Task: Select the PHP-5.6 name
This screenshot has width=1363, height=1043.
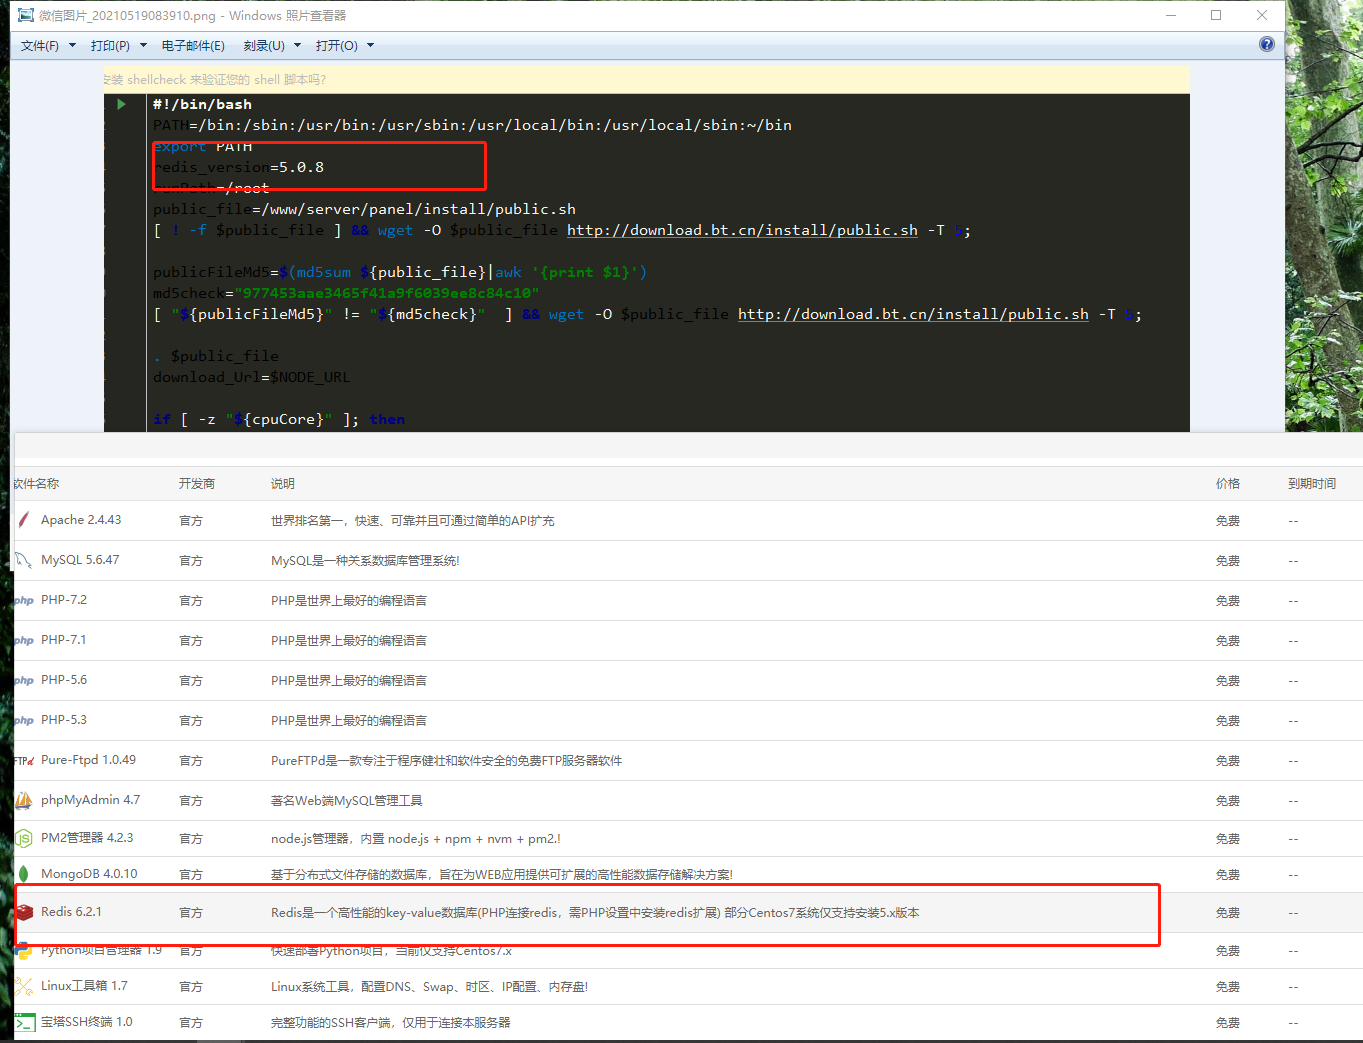Action: click(x=64, y=680)
